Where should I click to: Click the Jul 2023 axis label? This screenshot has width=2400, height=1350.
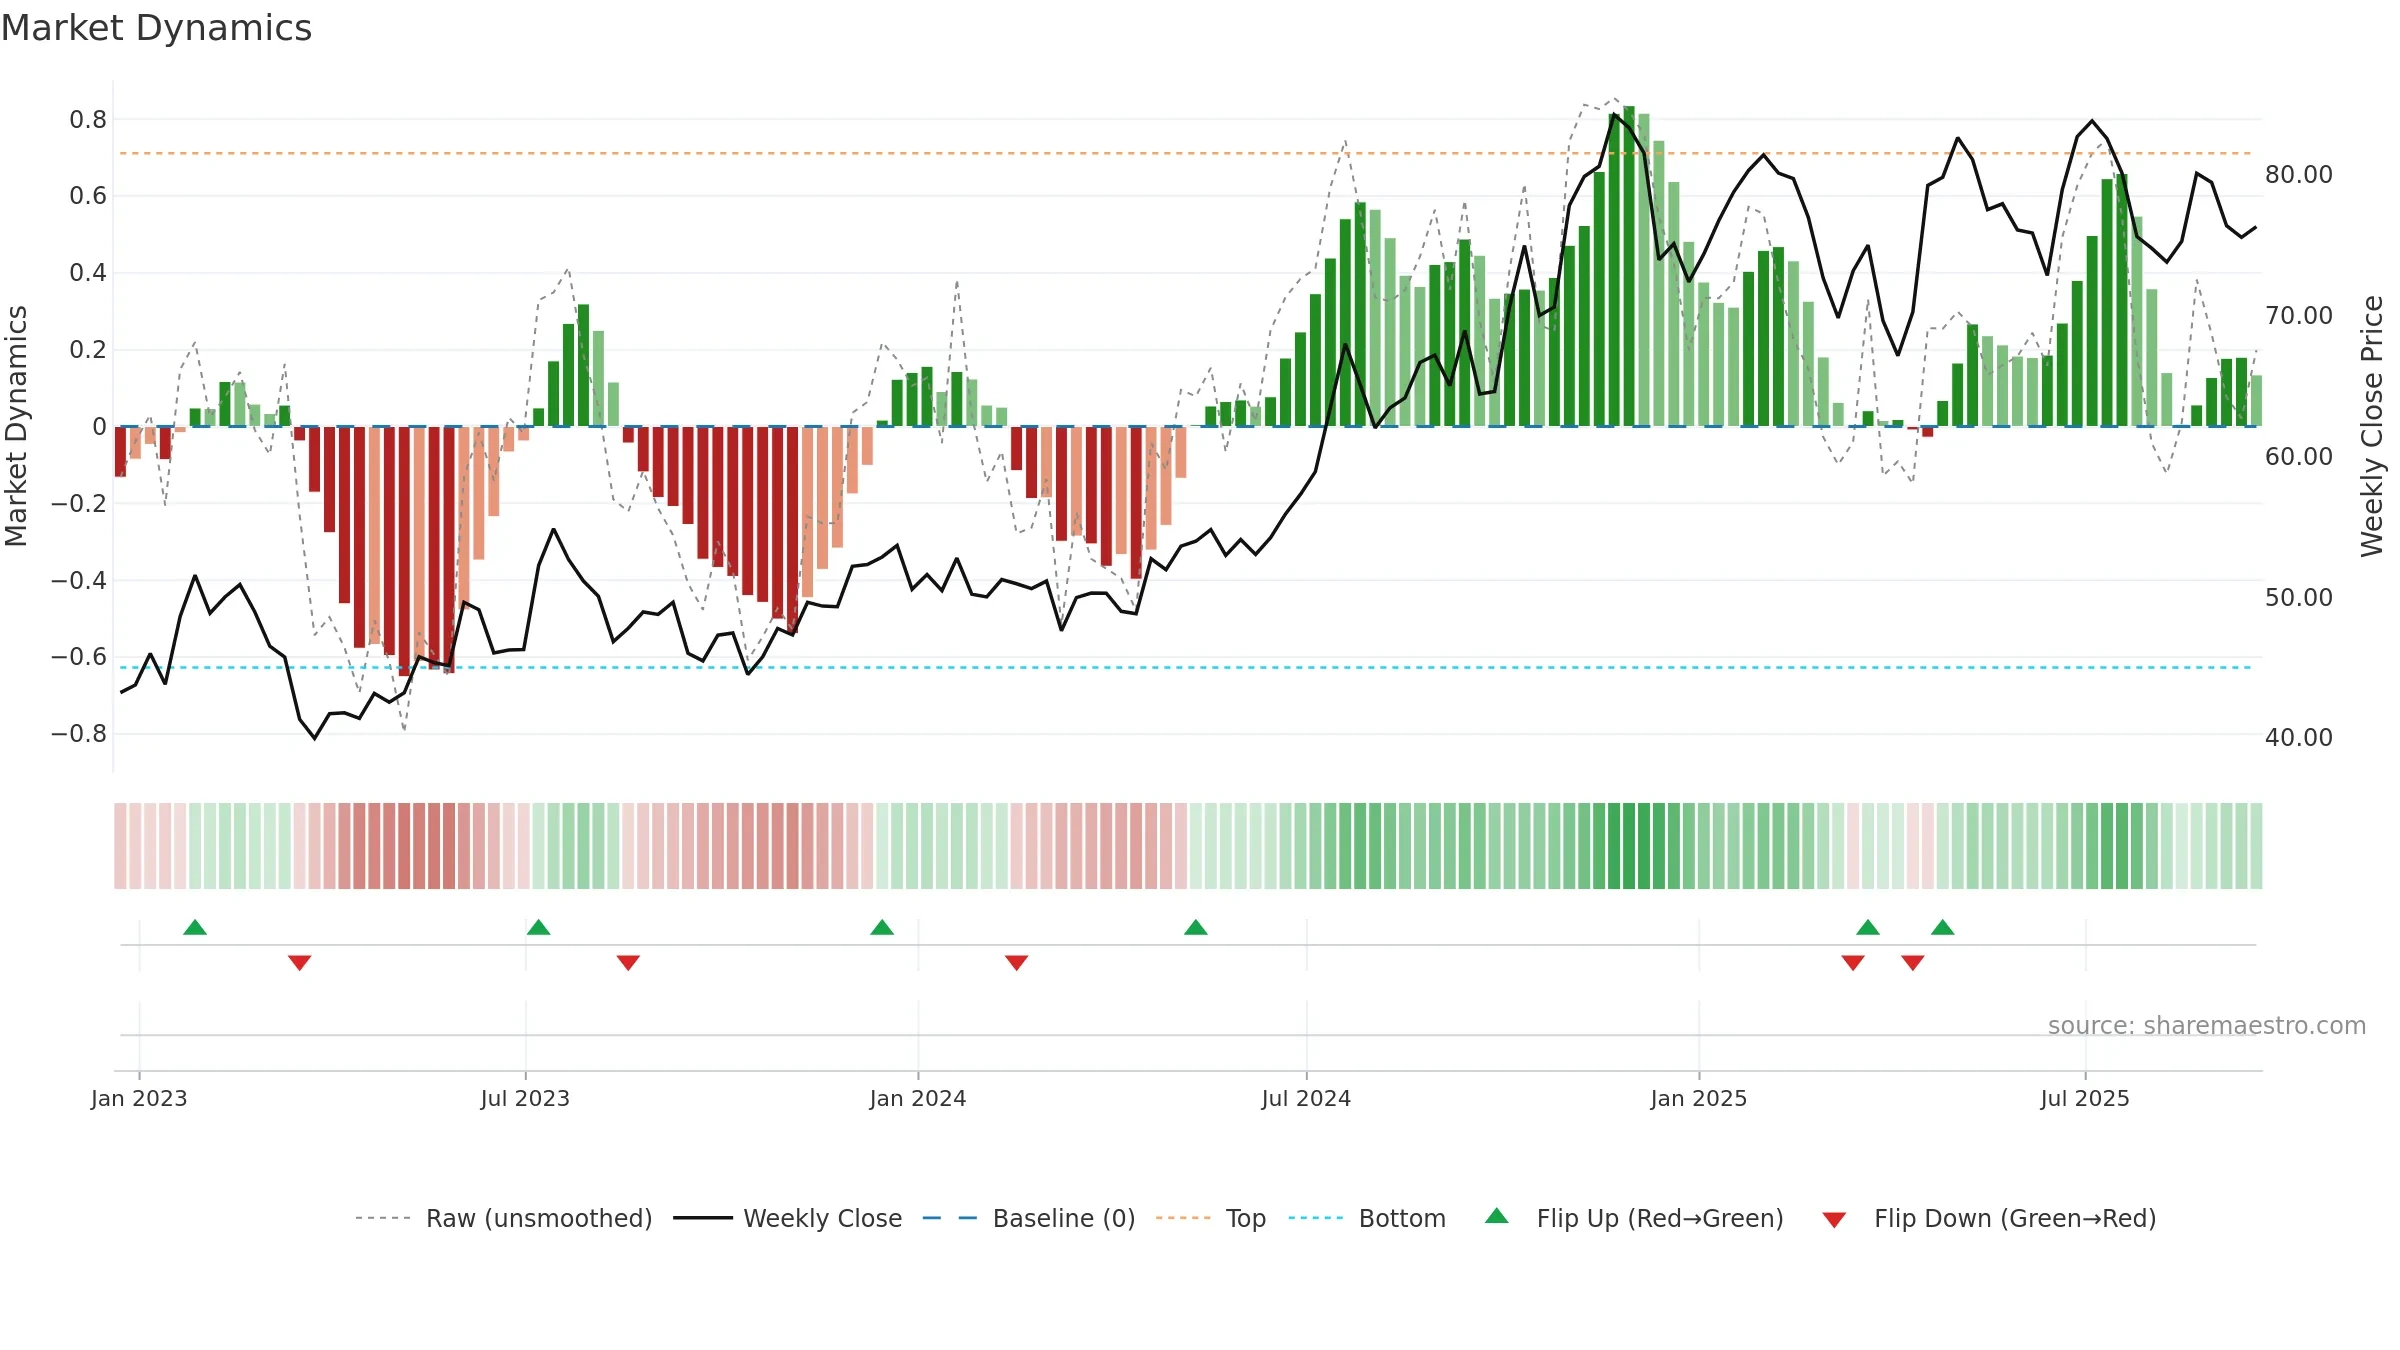[525, 1098]
